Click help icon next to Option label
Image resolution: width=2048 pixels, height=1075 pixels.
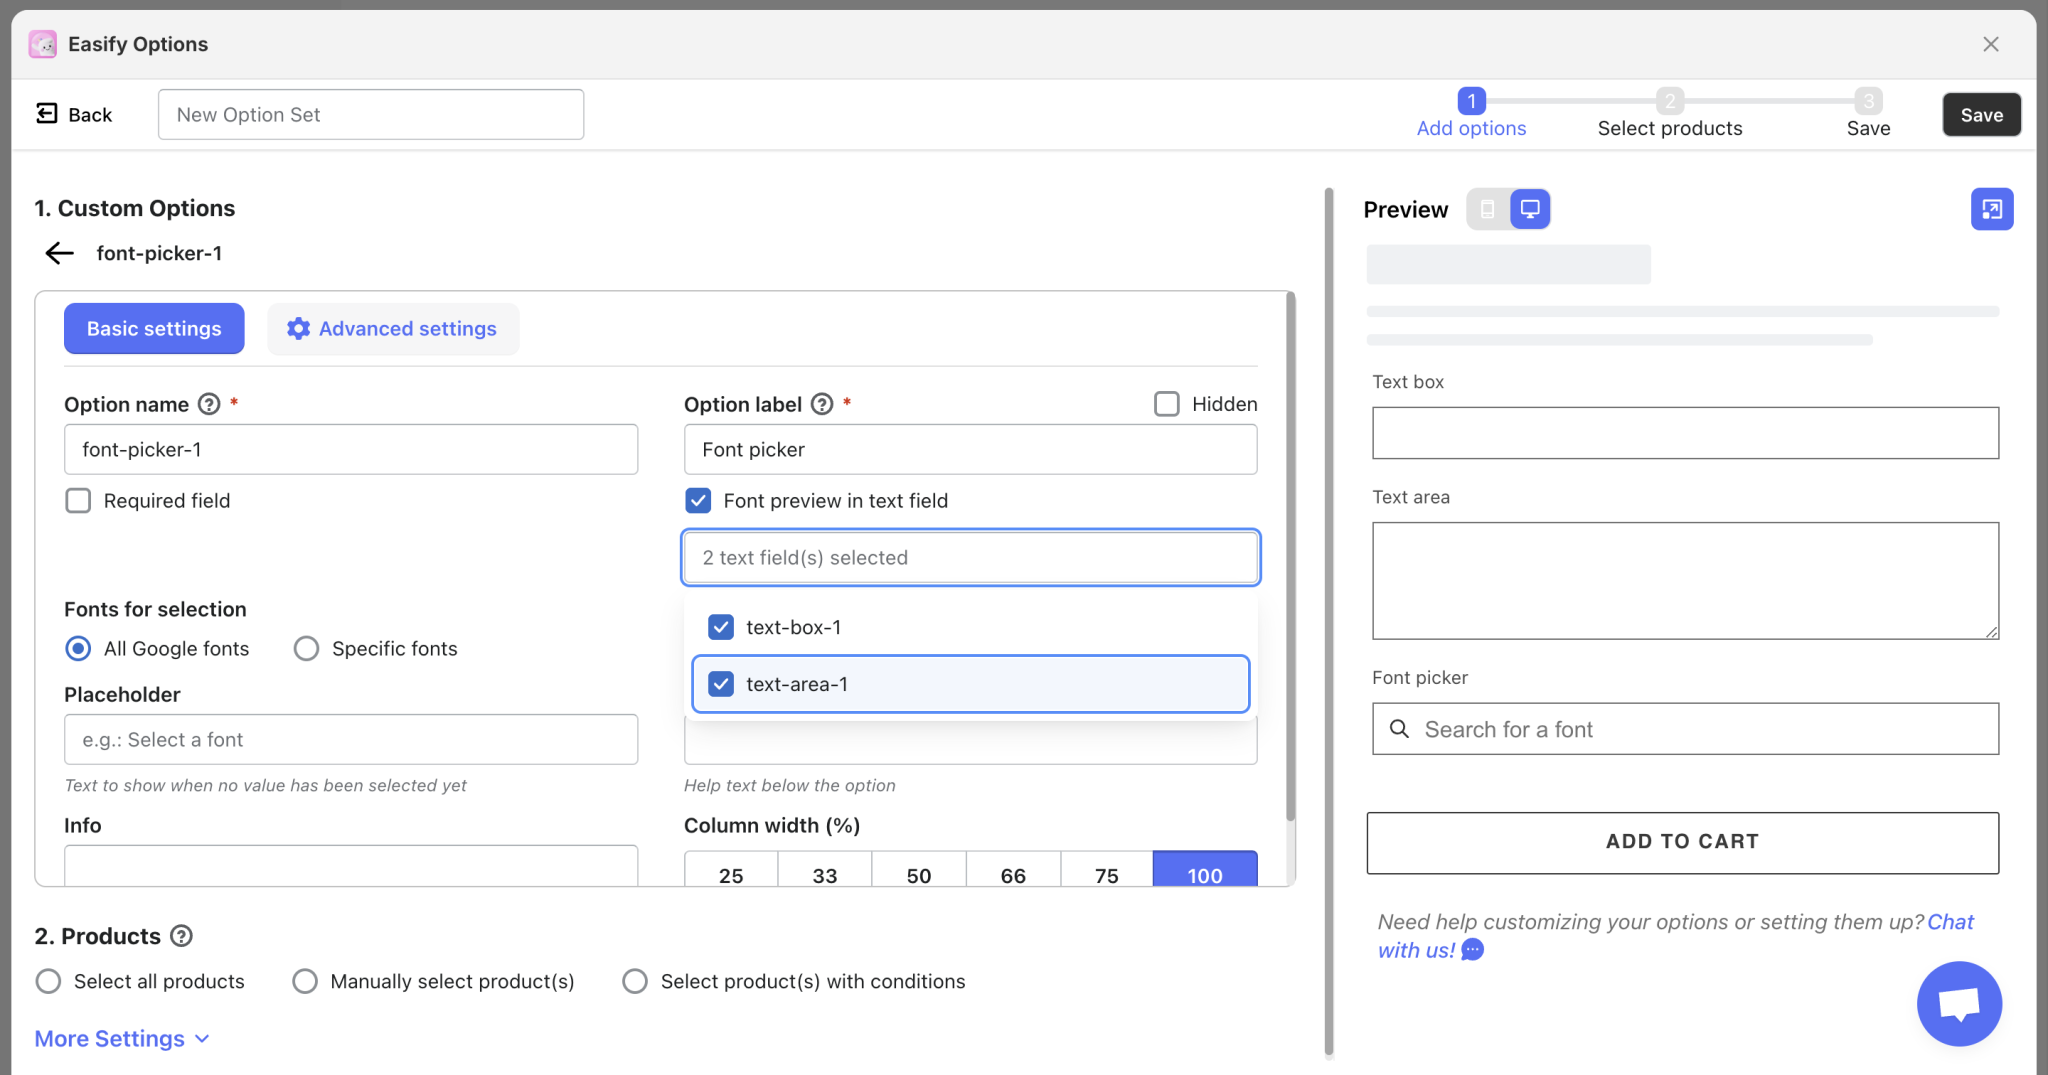click(822, 404)
